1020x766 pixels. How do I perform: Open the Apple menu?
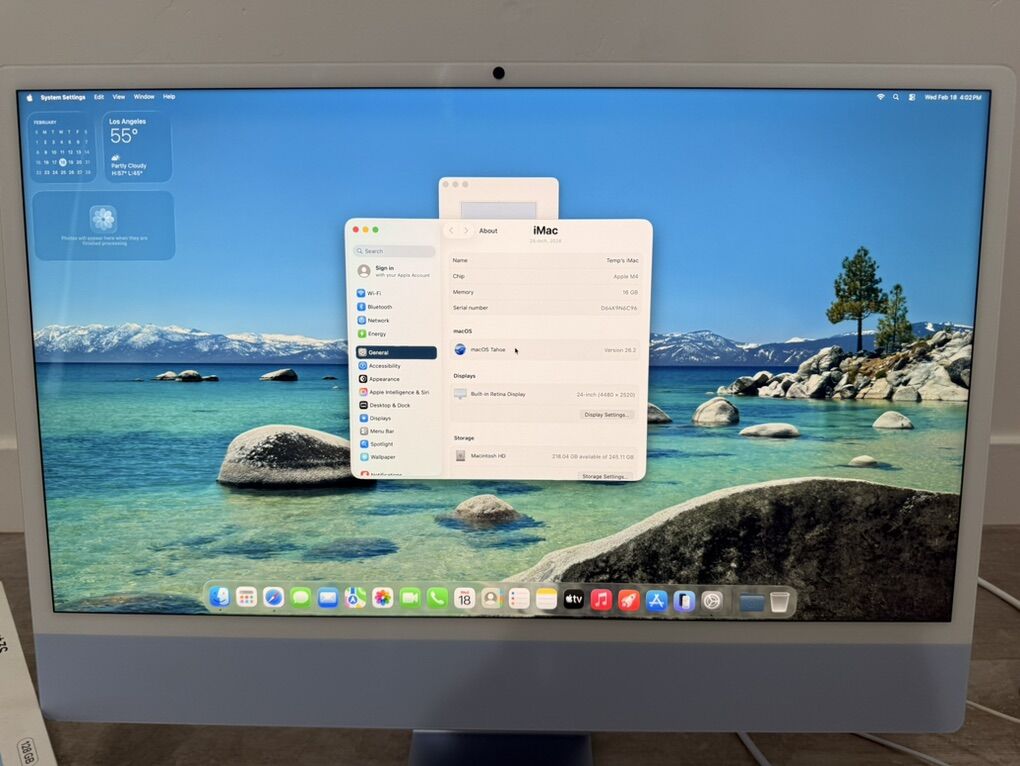[x=29, y=97]
